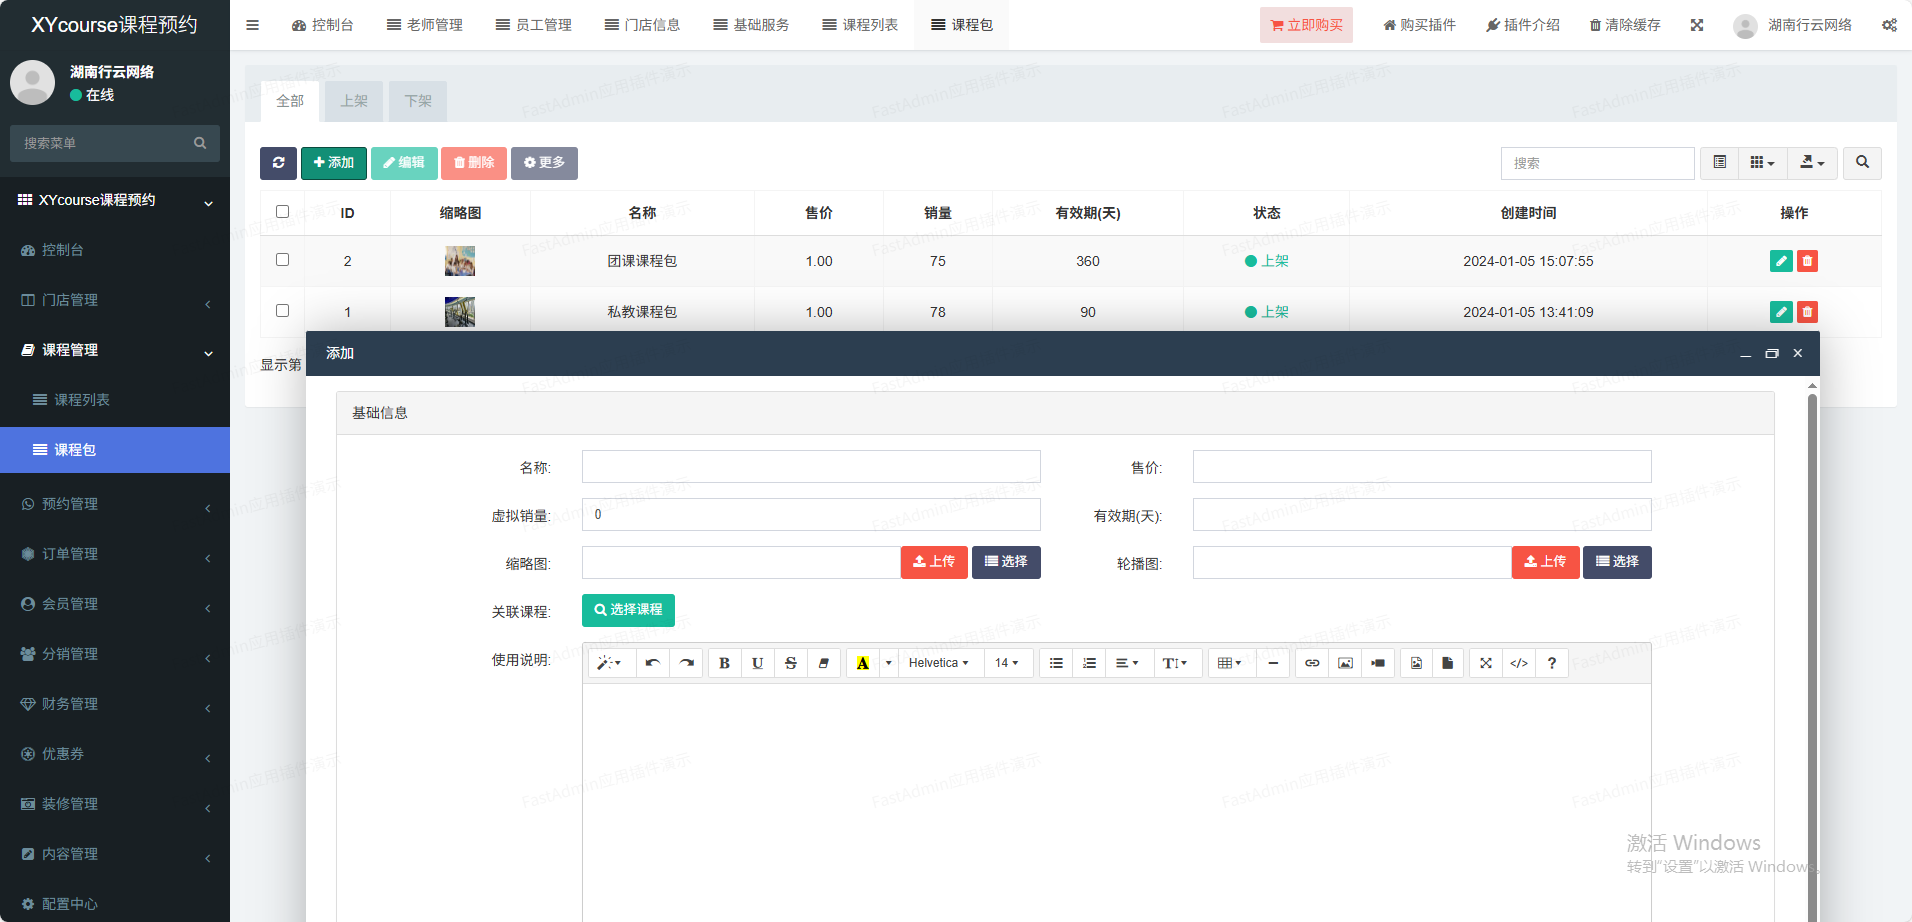Delete row of 团课课程包 with red trash icon

[1807, 261]
